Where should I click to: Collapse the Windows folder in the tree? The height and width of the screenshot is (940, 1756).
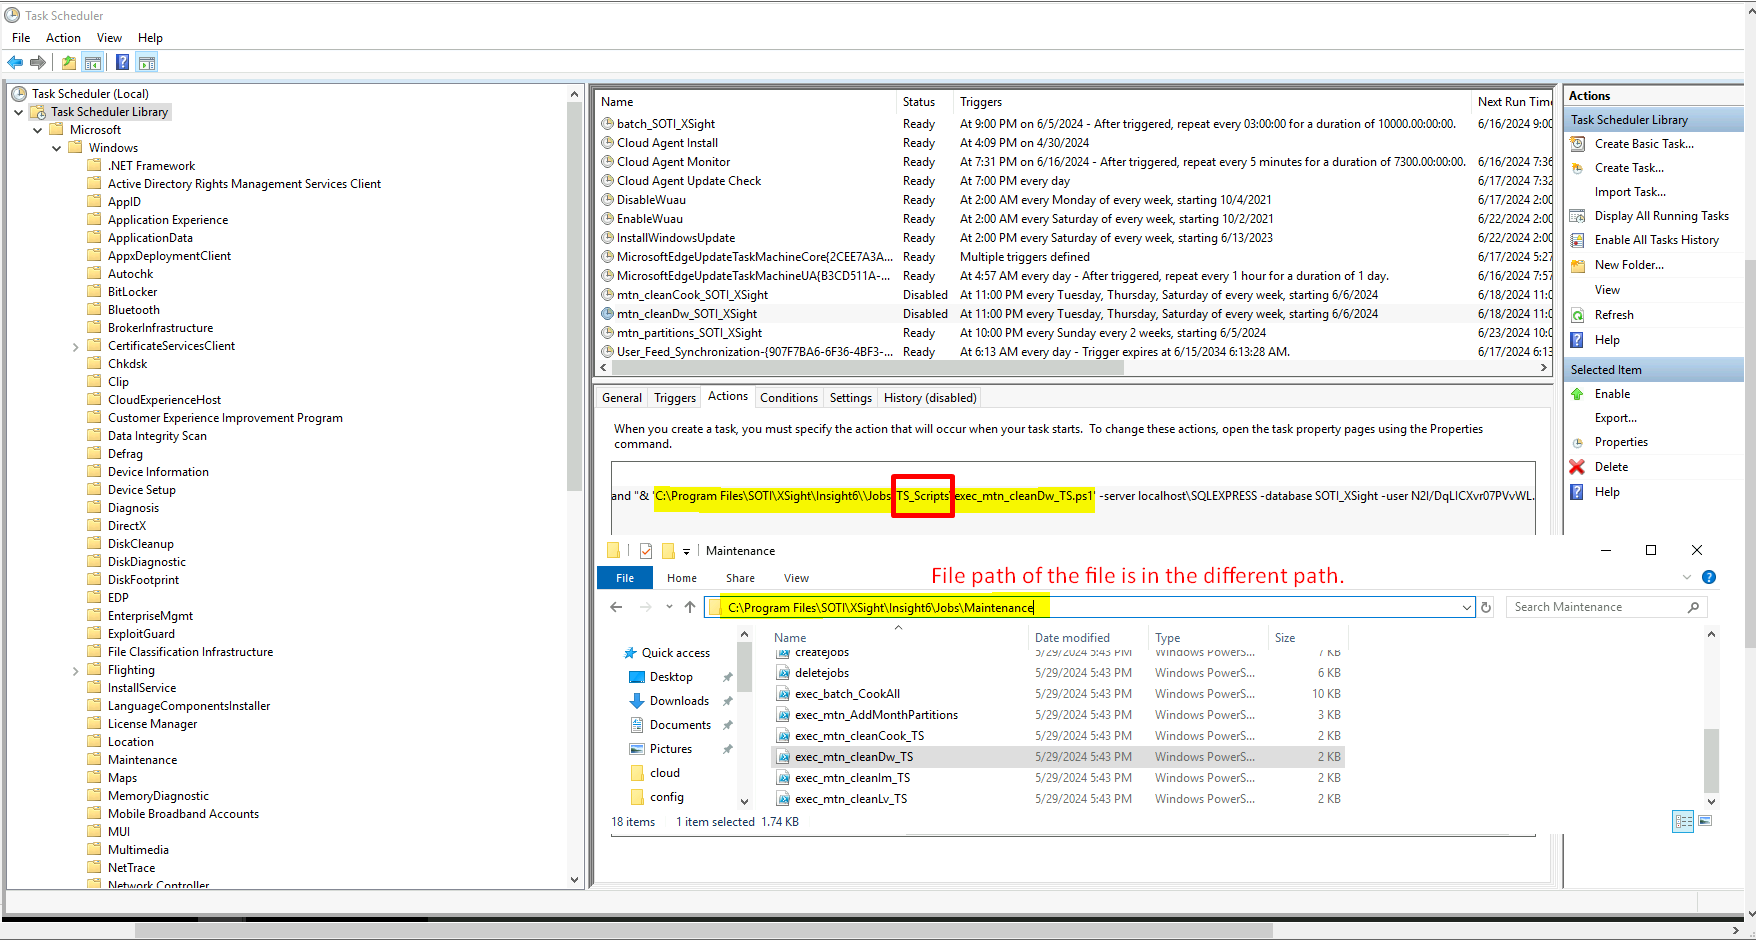point(57,147)
